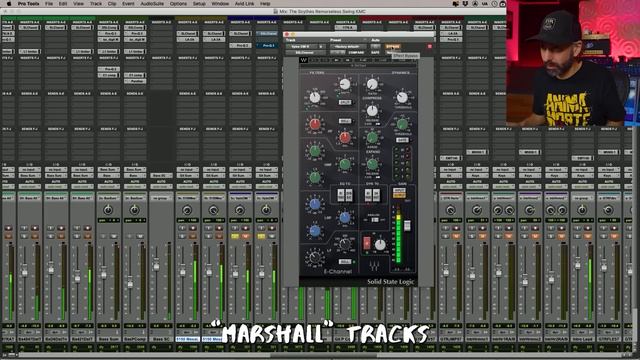Toggle EQ IN switch under EQ TO
640x360 pixels.
click(x=342, y=195)
